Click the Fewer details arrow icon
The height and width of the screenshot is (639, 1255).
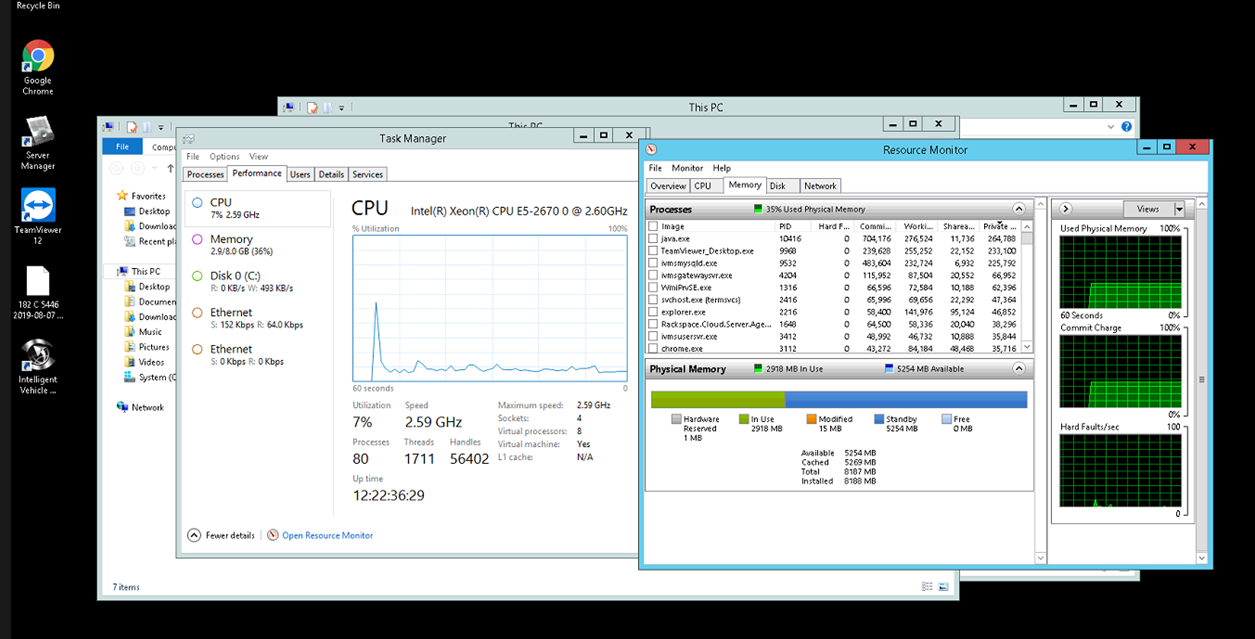pyautogui.click(x=194, y=535)
